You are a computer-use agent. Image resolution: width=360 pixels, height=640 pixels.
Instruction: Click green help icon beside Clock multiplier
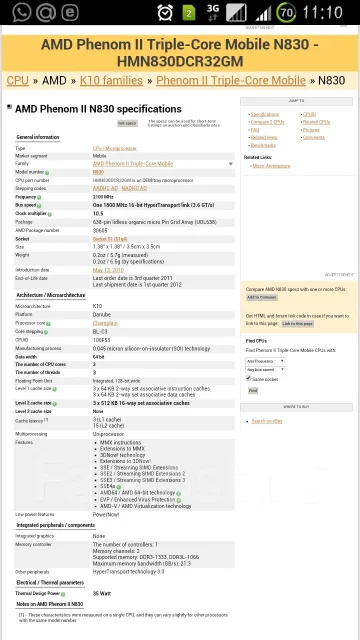click(49, 213)
